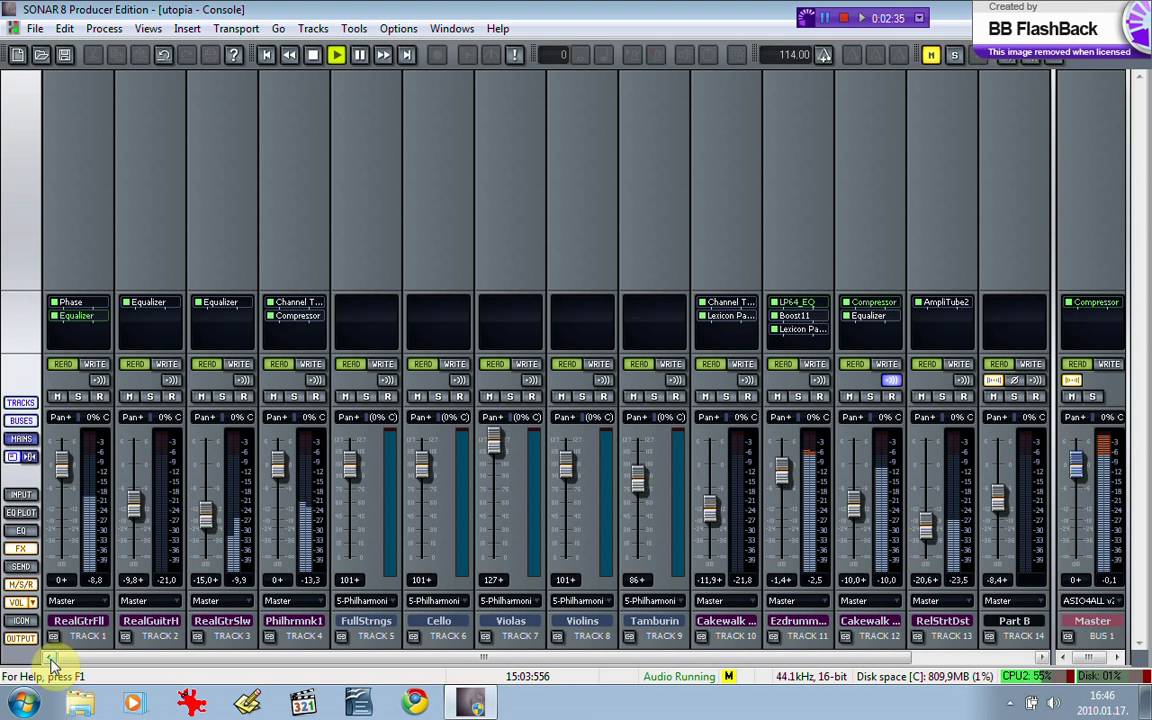Toggle TRACKS strips button in sidebar
The image size is (1152, 720).
pos(21,403)
